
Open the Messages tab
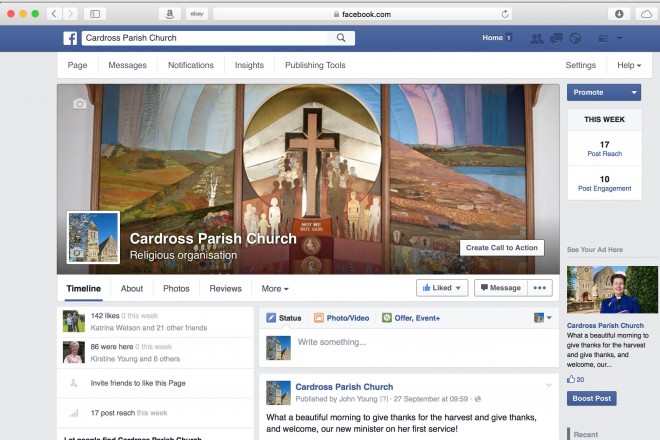(x=128, y=65)
